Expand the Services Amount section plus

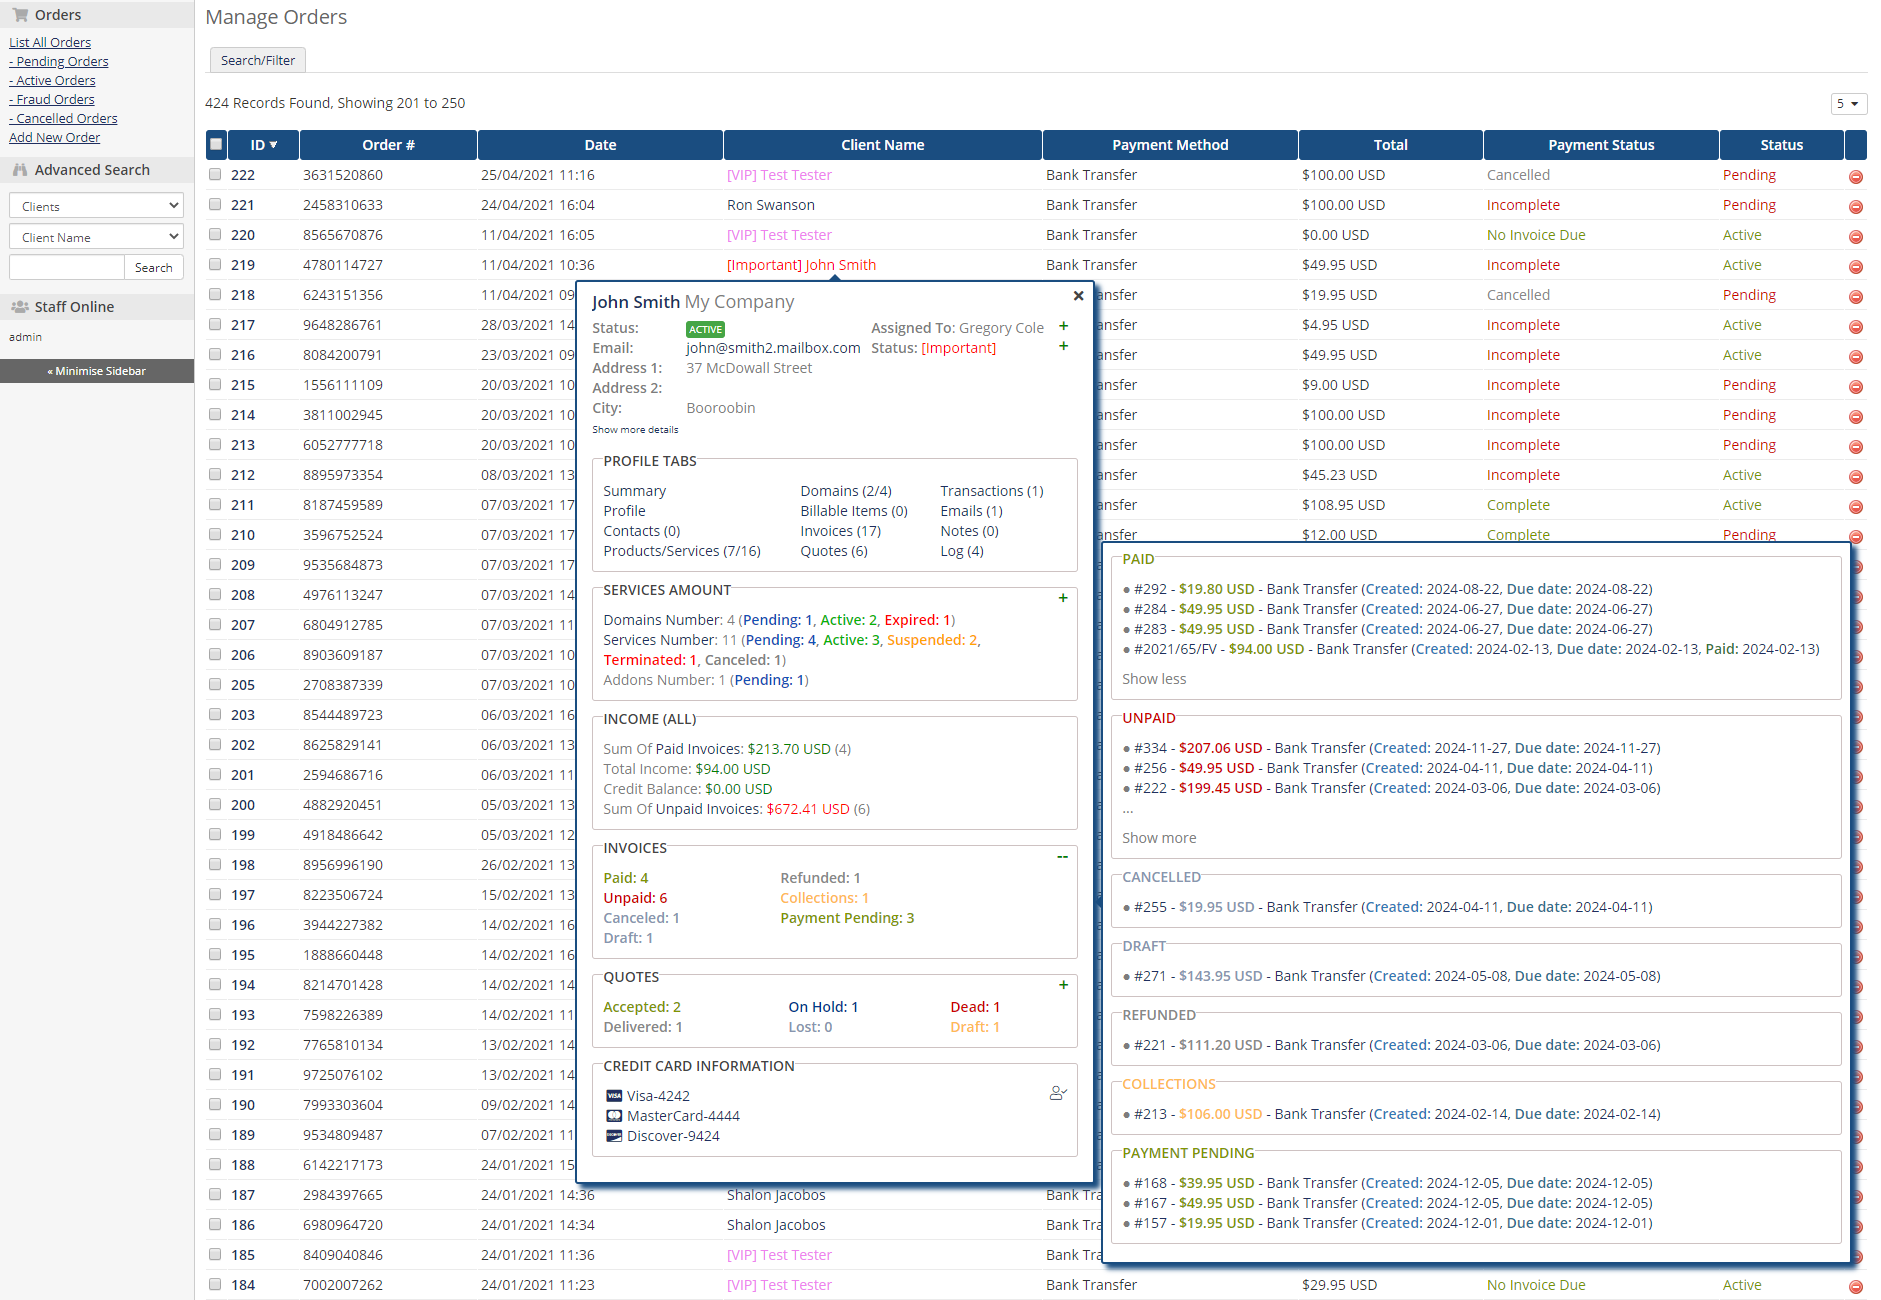tap(1063, 598)
